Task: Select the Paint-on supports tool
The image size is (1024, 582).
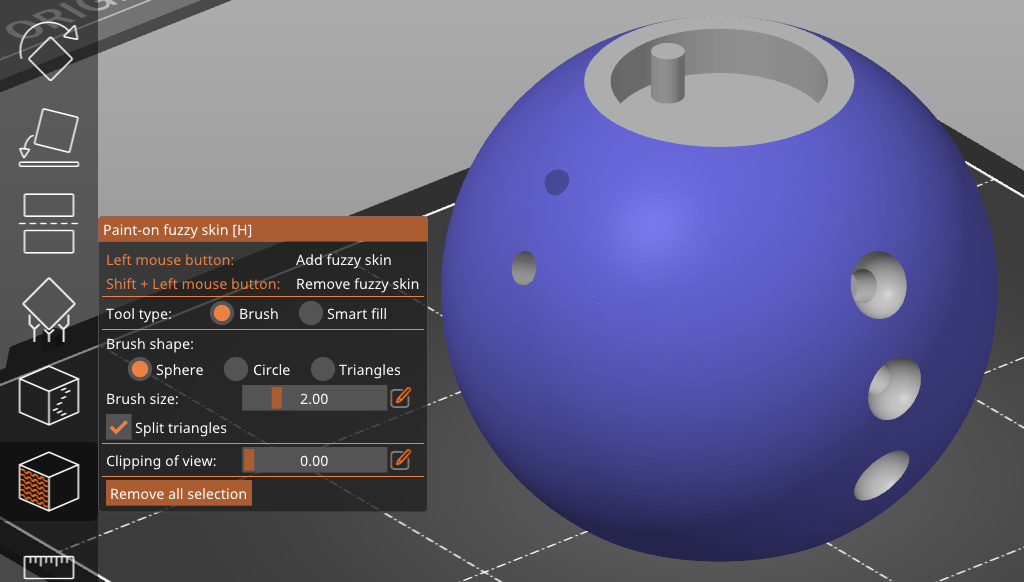Action: pos(49,308)
